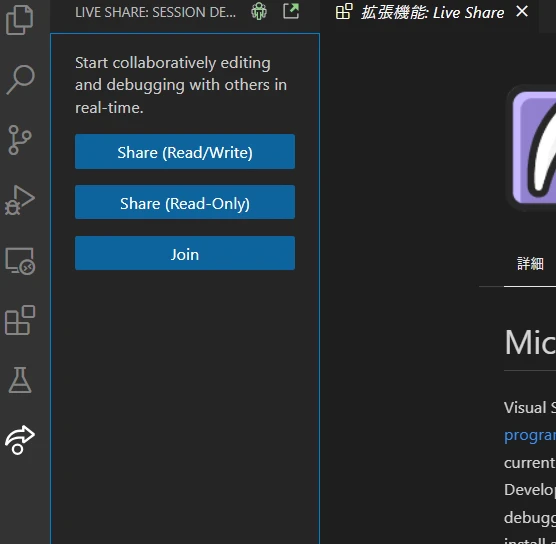Click the collaborative editing description text

(181, 85)
